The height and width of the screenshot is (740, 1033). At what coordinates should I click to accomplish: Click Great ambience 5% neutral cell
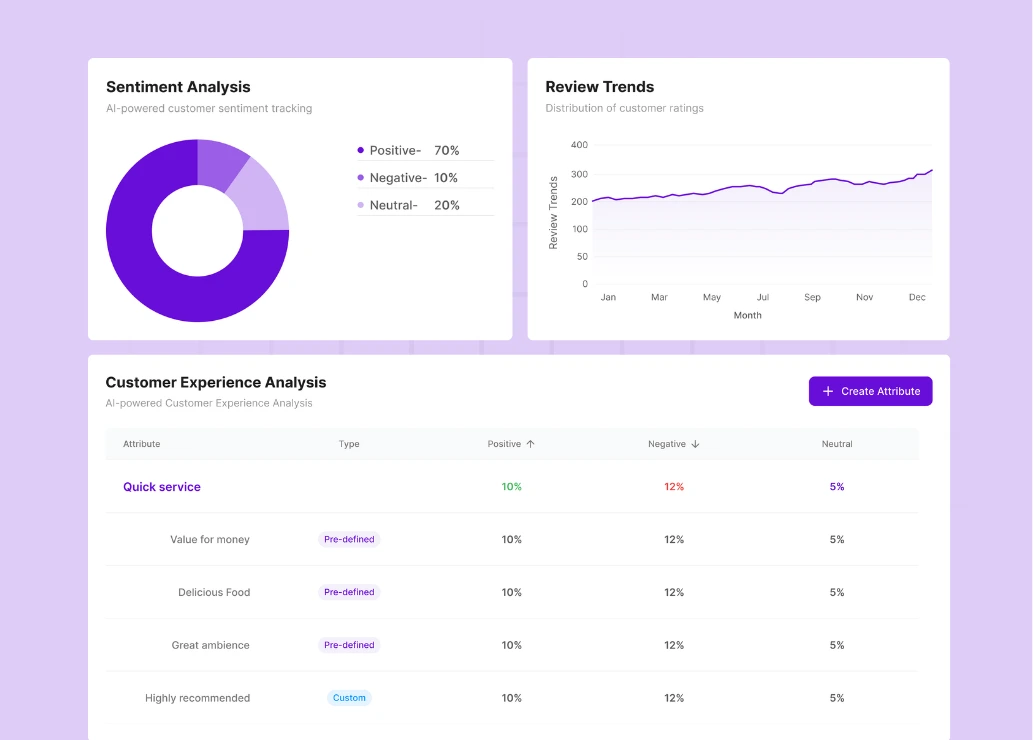point(837,644)
